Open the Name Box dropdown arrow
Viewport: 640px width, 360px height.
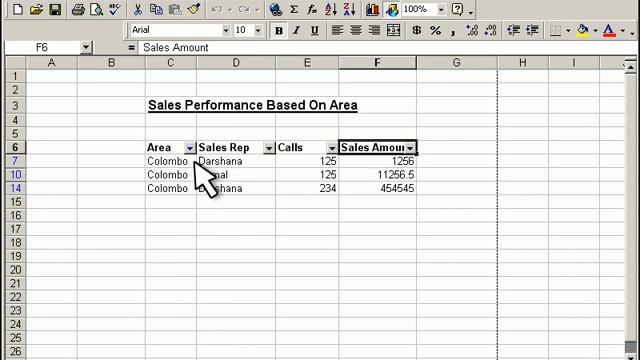coord(85,47)
